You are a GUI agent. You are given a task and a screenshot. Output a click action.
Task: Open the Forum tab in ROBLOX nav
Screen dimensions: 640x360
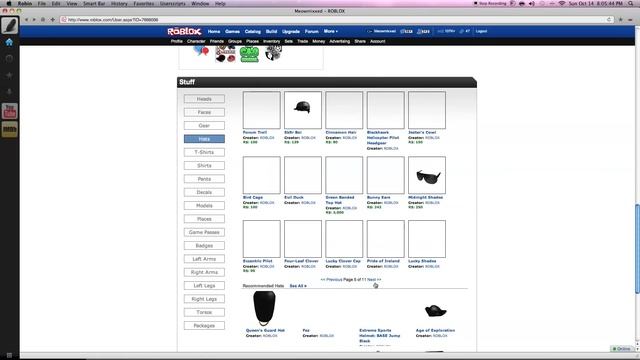(311, 31)
